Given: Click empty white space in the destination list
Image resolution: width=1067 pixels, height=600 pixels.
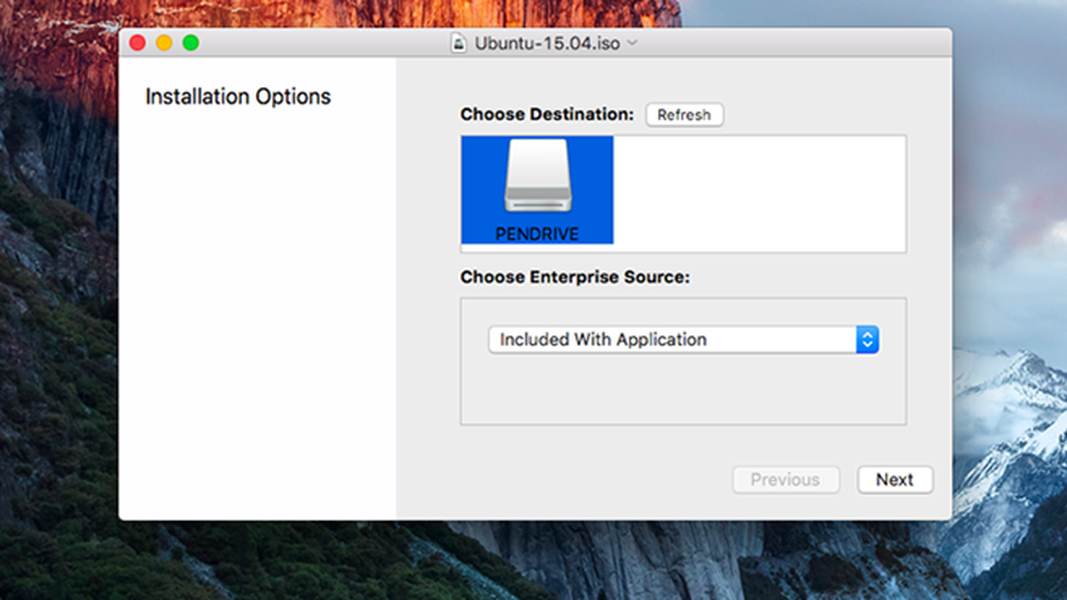Looking at the screenshot, I should click(x=760, y=193).
